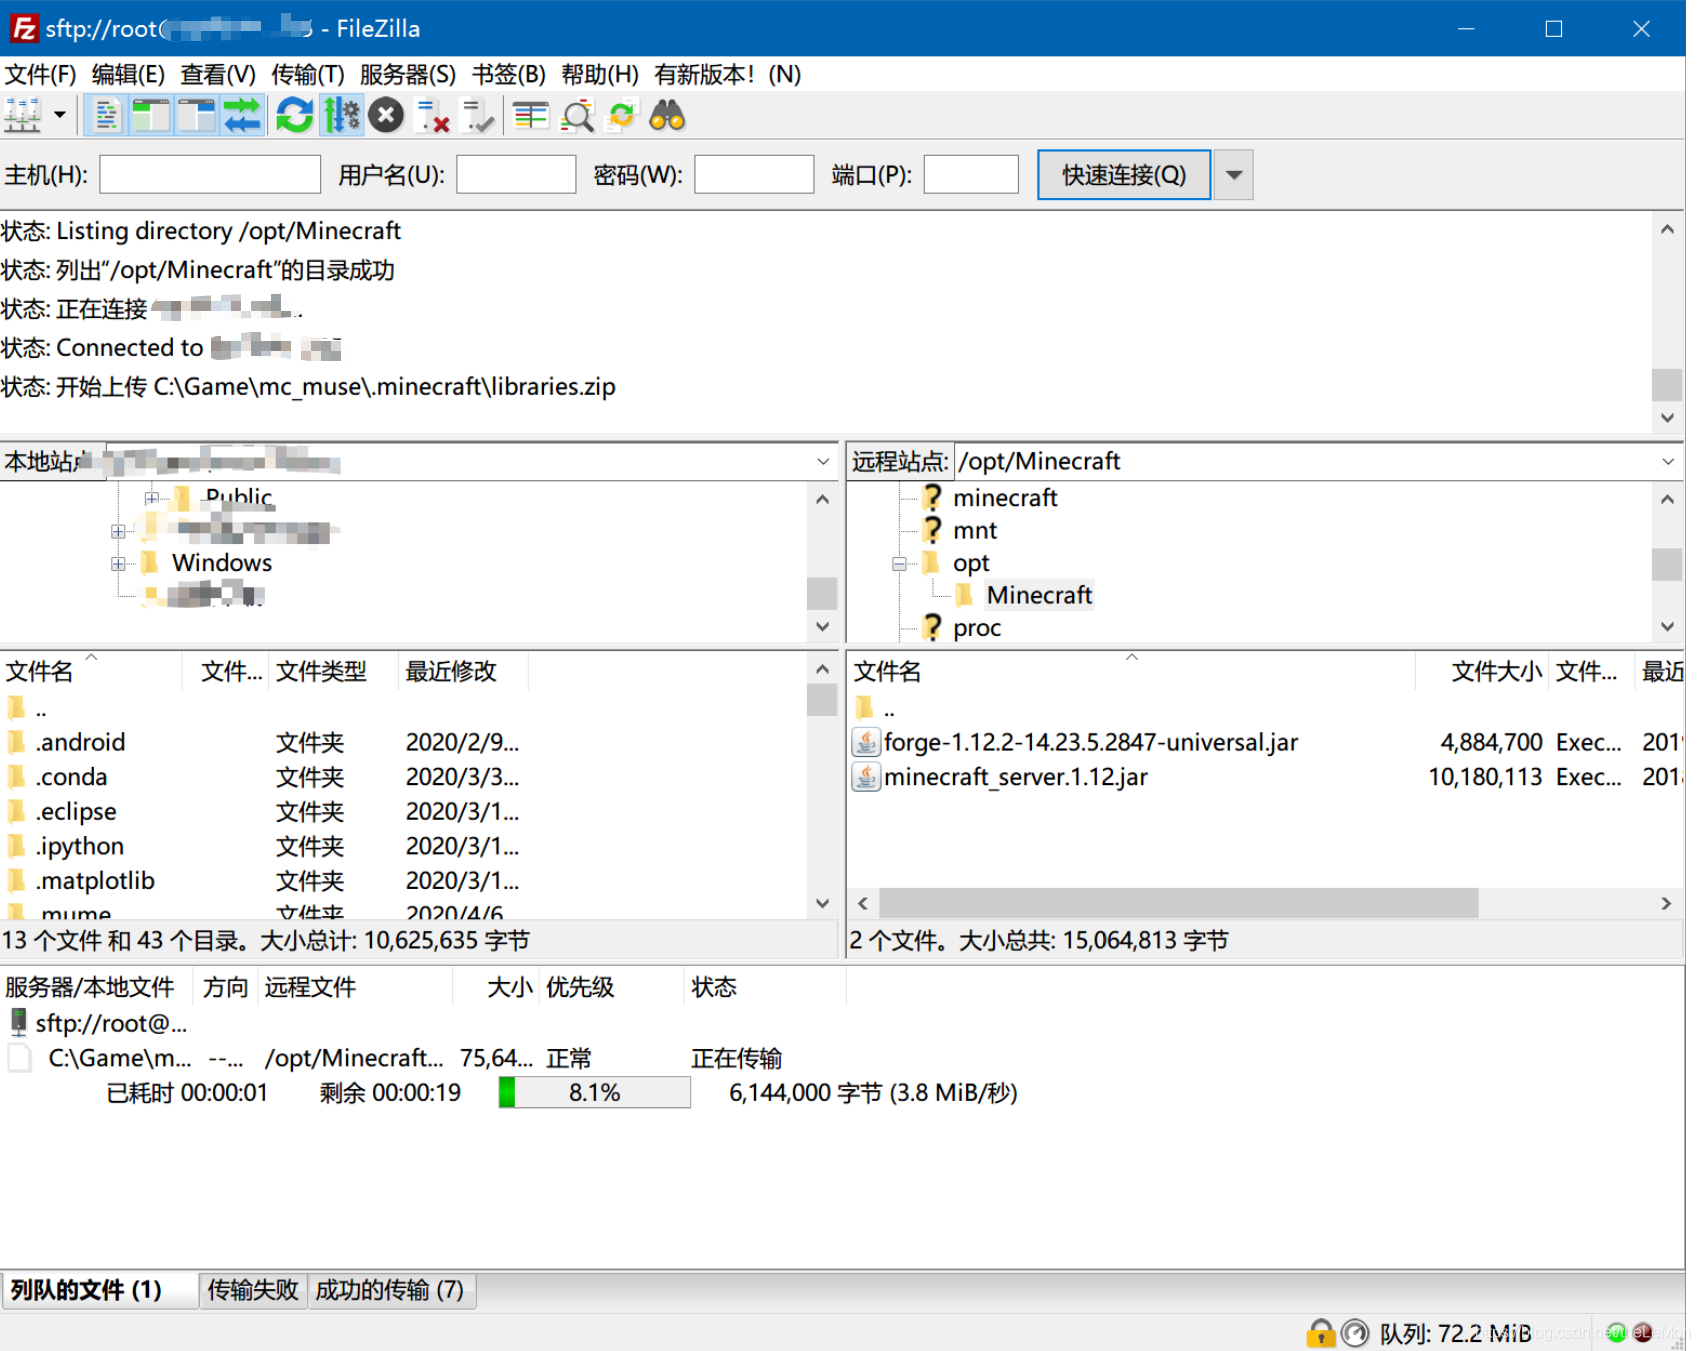Open the quick connect history dropdown
The width and height of the screenshot is (1700, 1351).
1234,175
